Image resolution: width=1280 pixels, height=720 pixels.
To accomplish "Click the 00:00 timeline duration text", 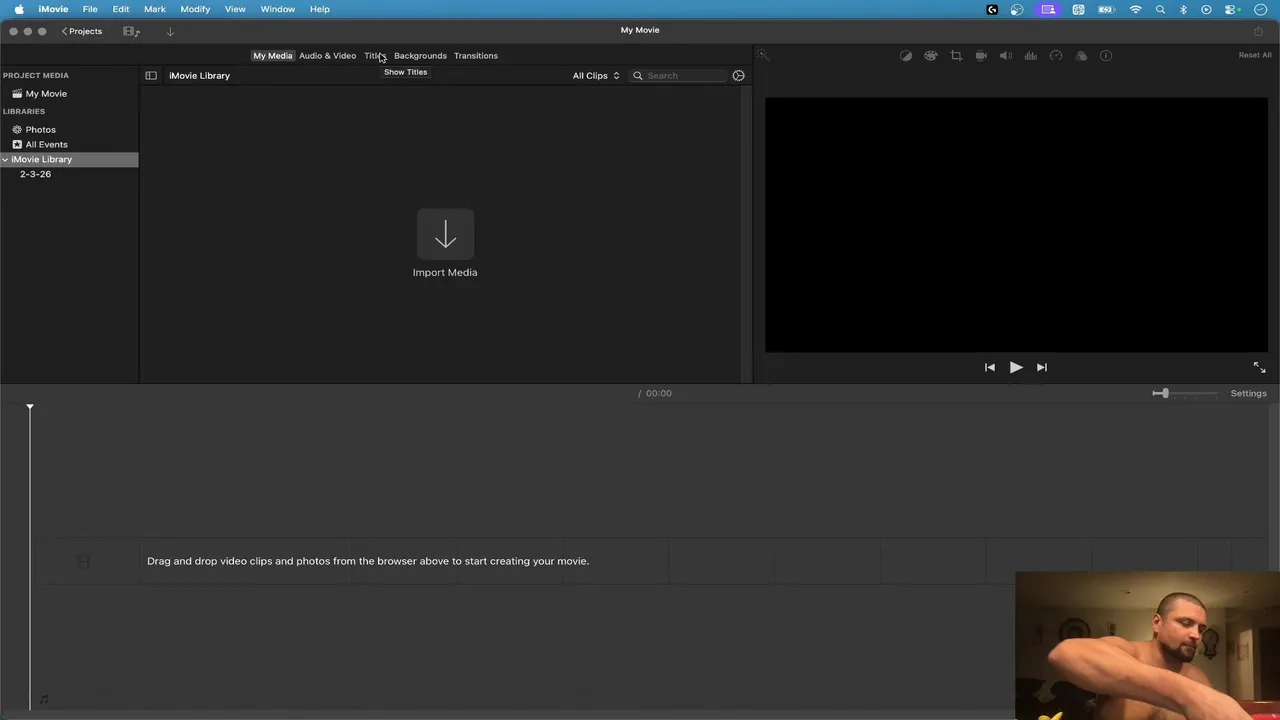I will pyautogui.click(x=659, y=393).
